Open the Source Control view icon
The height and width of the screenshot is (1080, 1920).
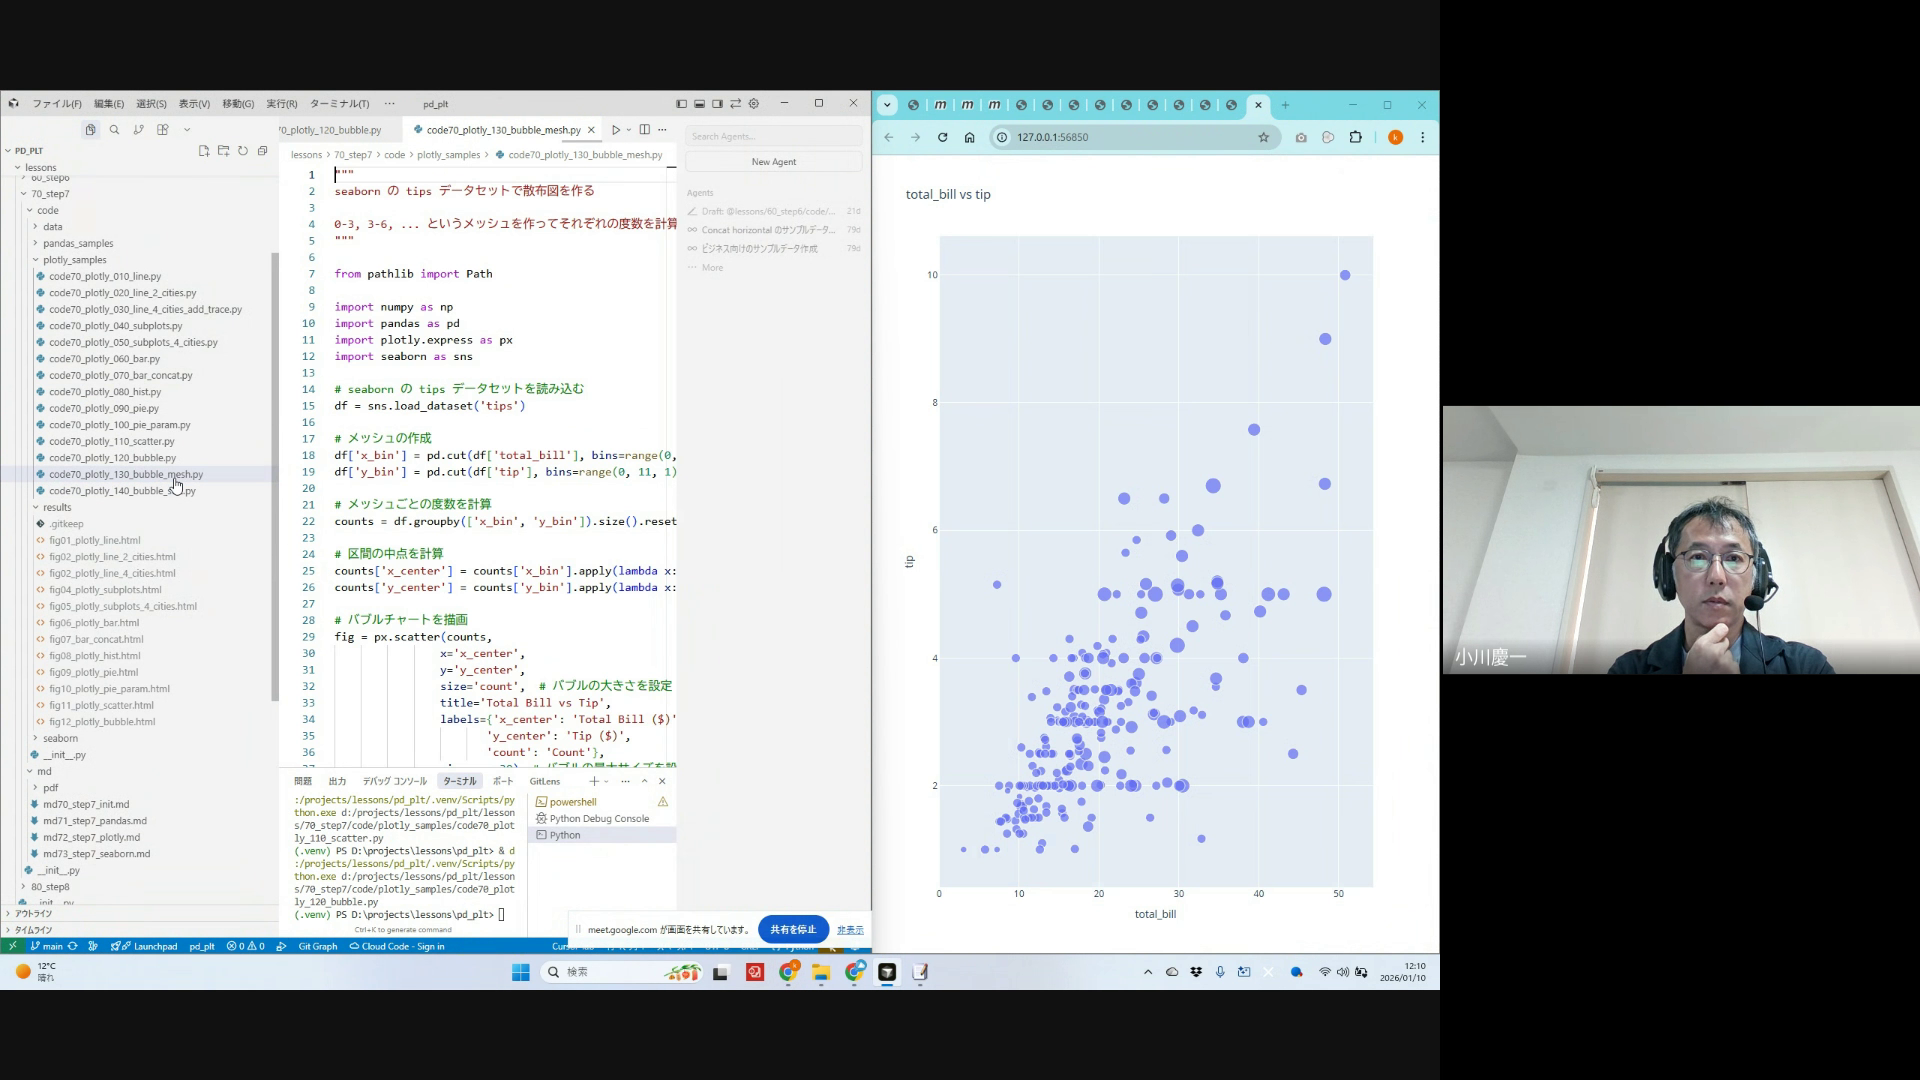(138, 130)
